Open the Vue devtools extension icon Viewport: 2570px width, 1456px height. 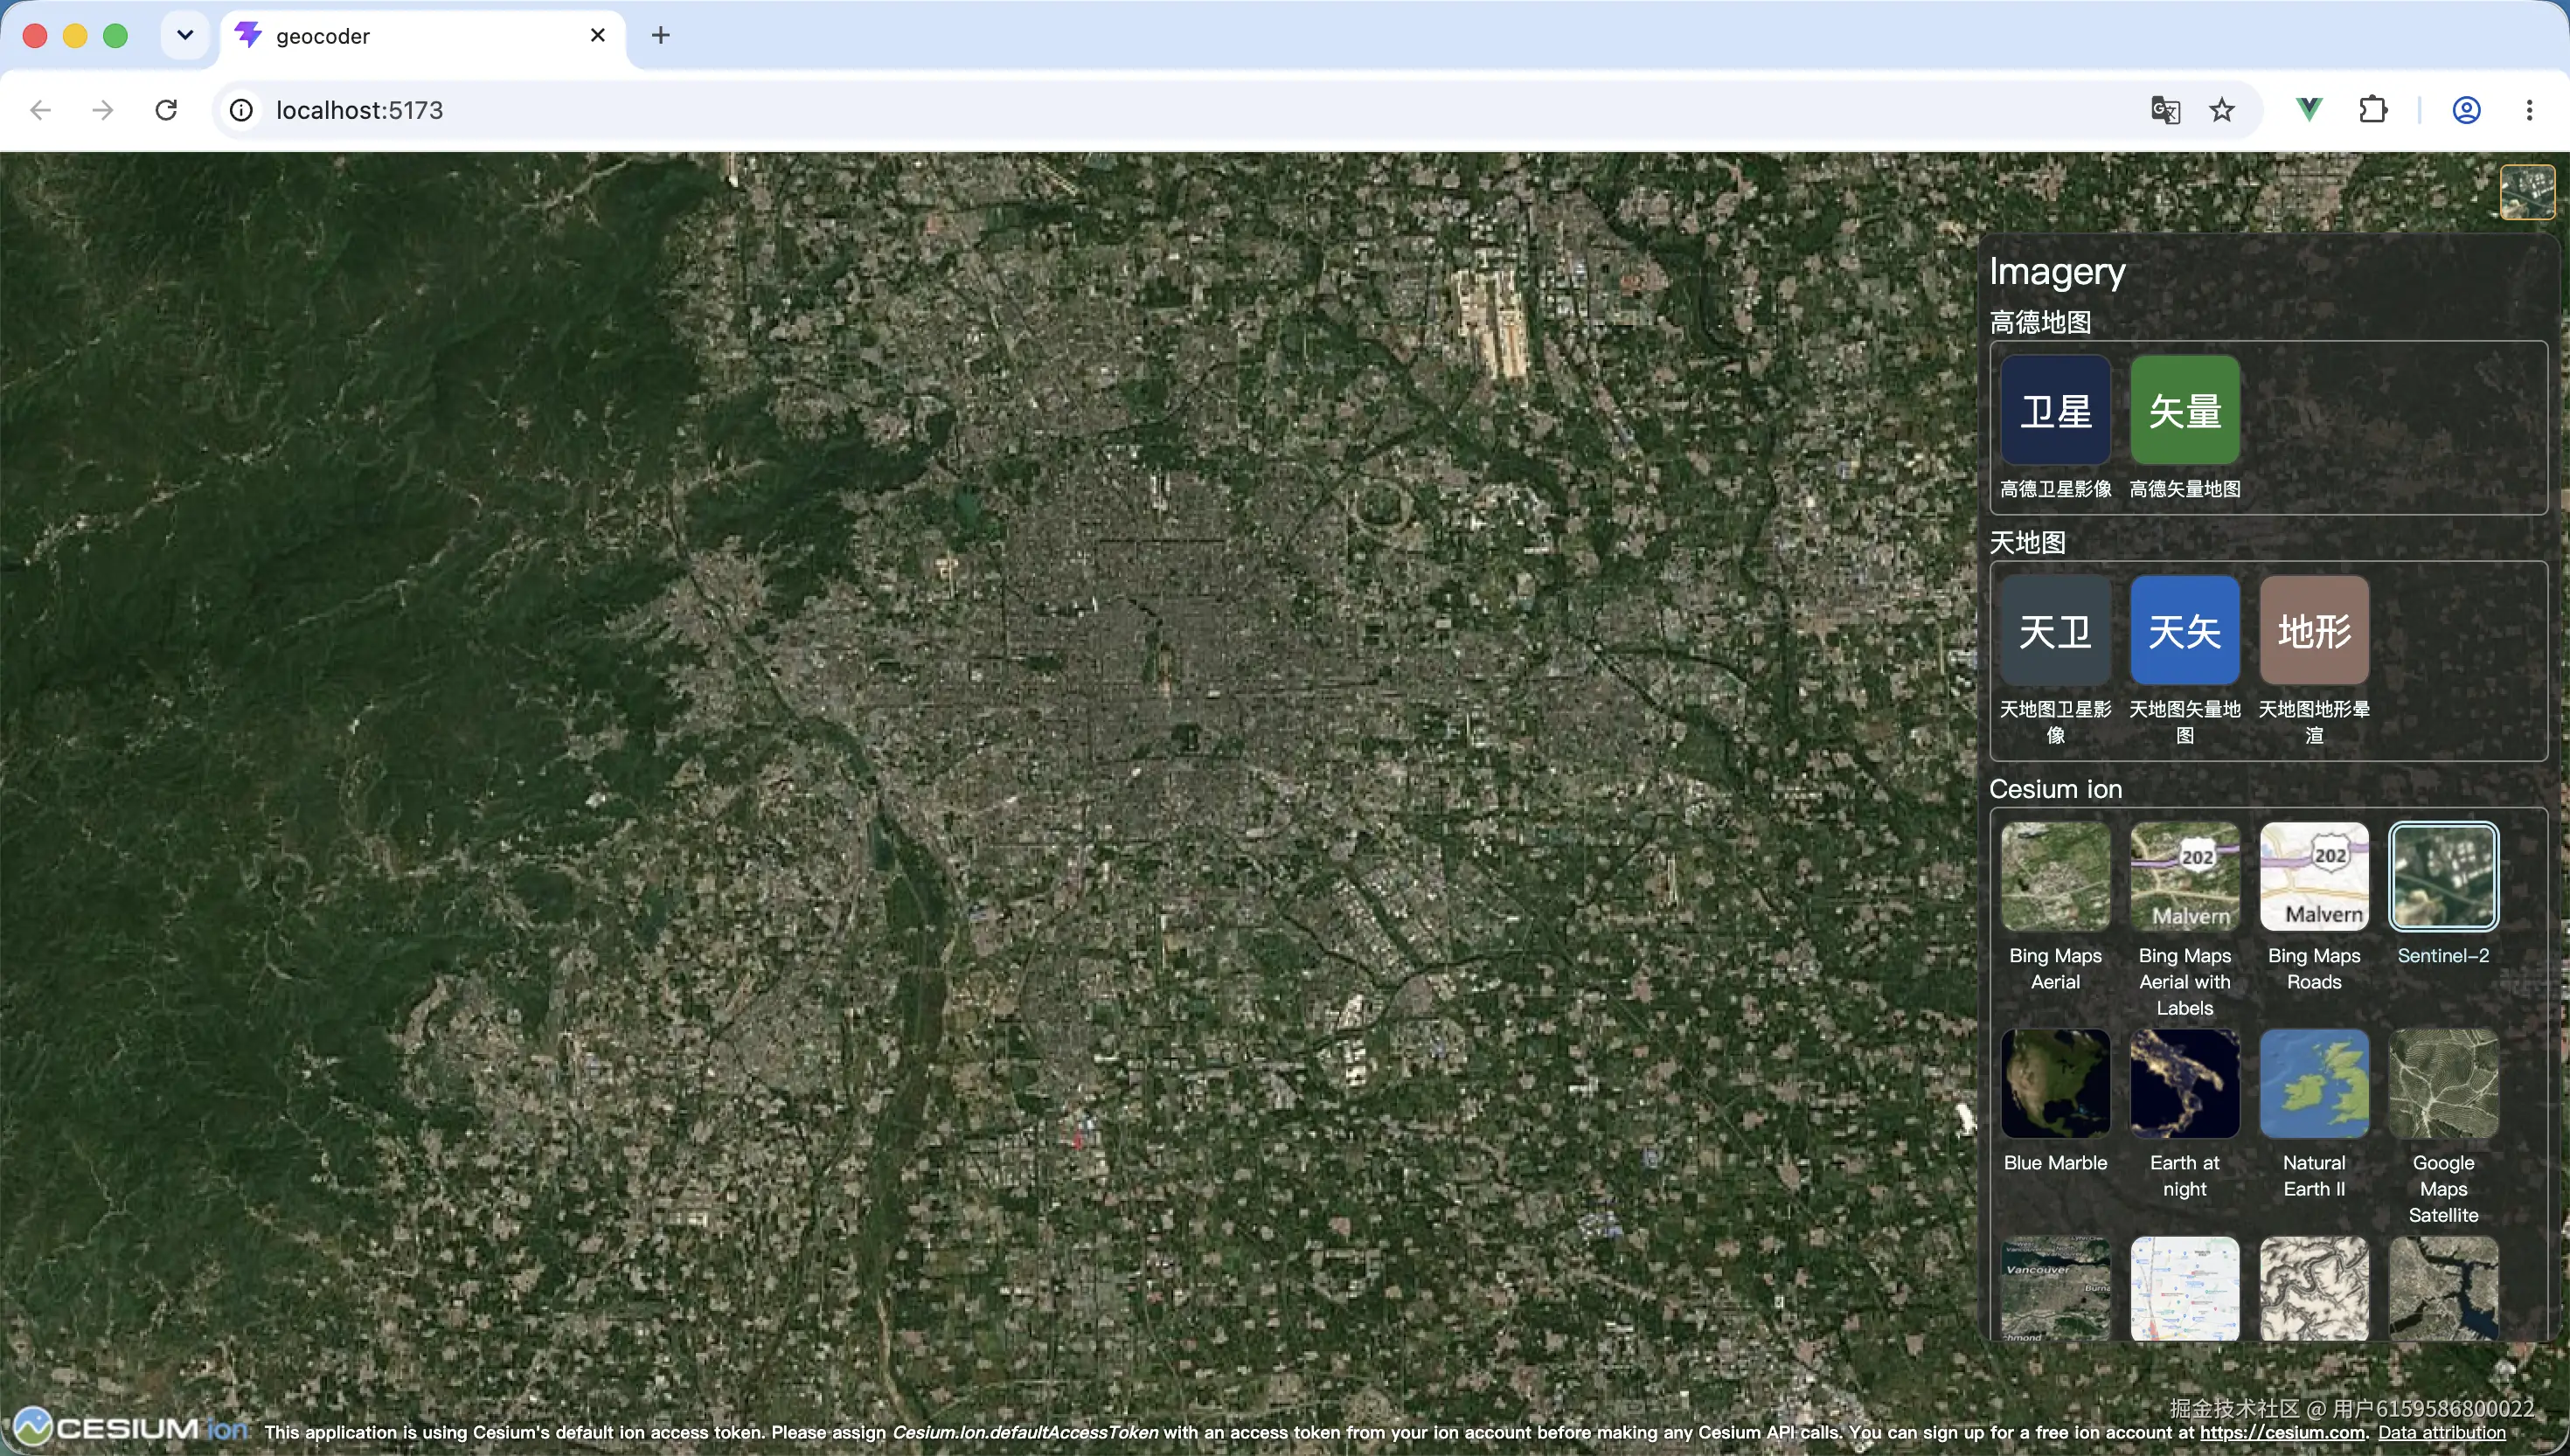coord(2309,110)
